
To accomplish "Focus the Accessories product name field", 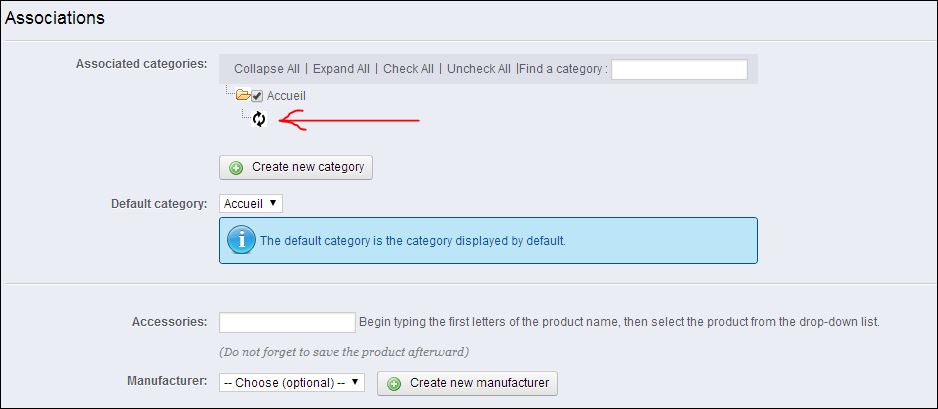I will click(x=287, y=322).
